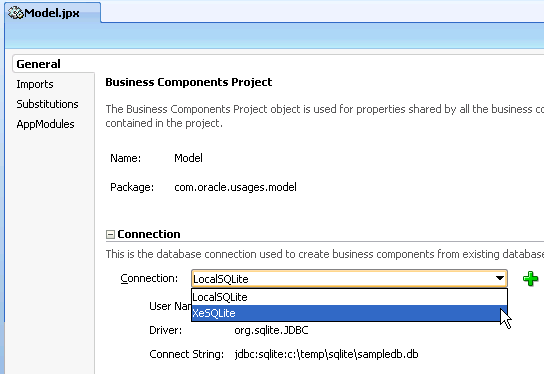544x374 pixels.
Task: Click the Connection section heading text
Action: [149, 234]
